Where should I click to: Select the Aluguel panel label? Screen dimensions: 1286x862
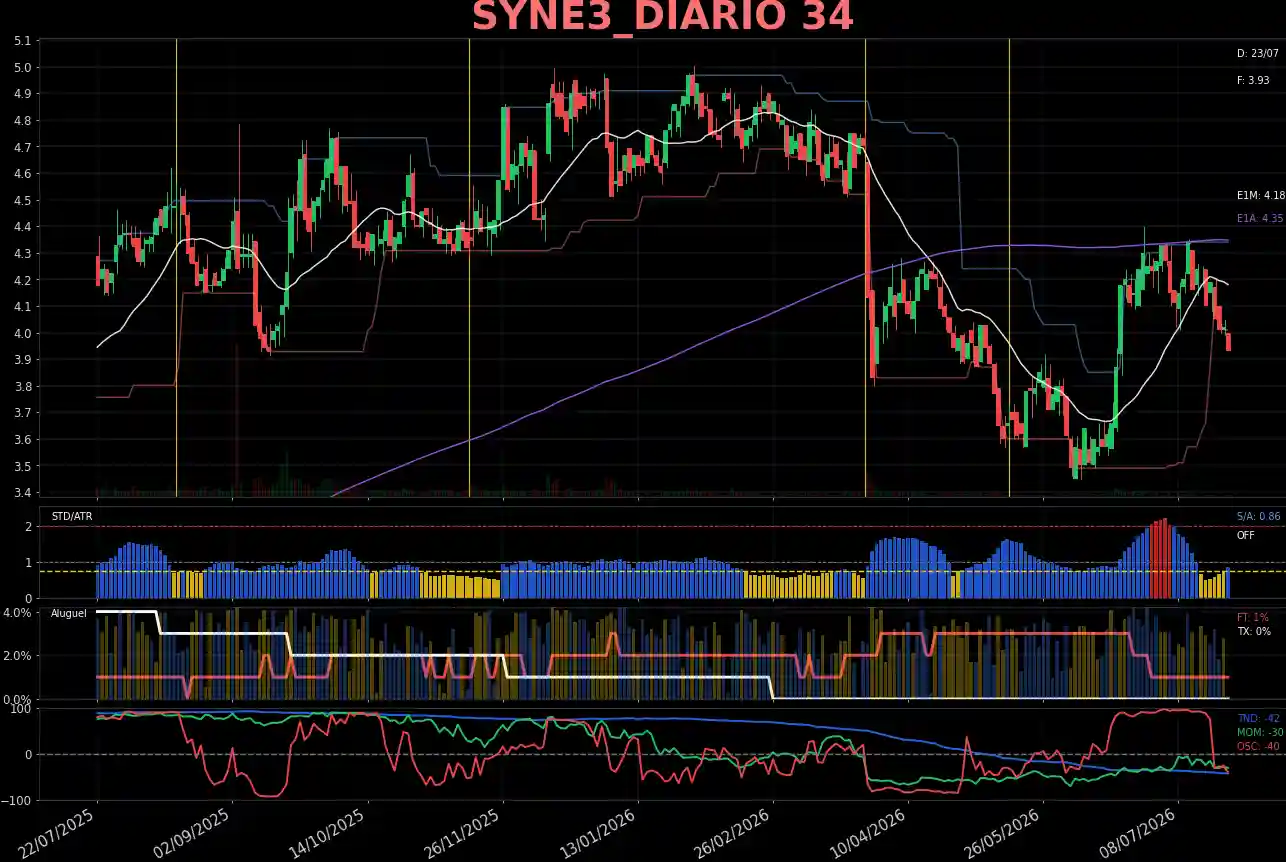click(x=69, y=612)
